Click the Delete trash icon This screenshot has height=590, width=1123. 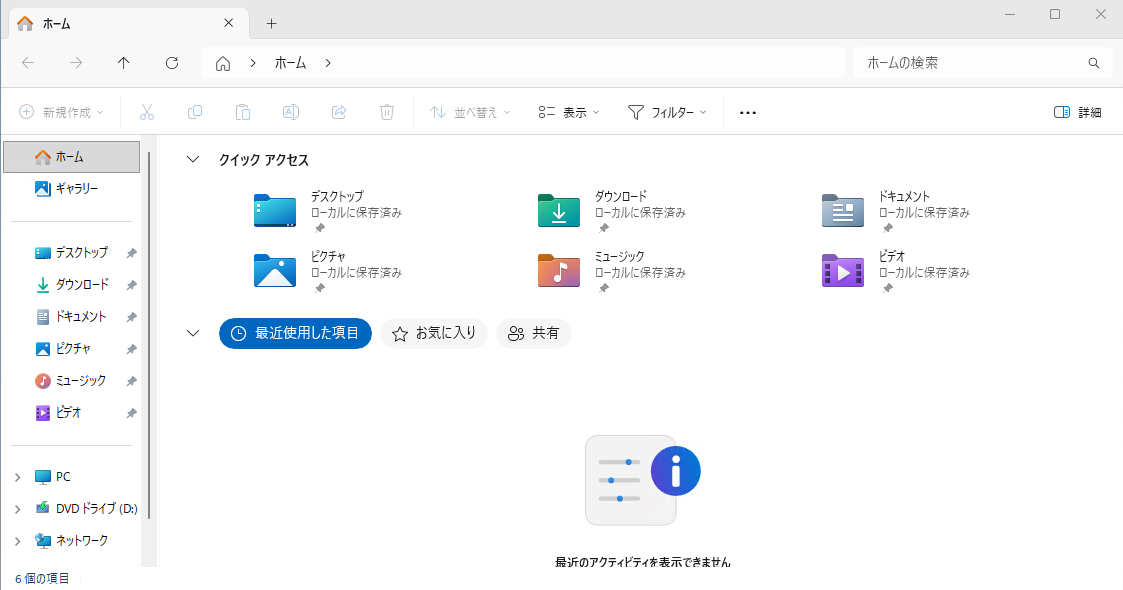[387, 112]
